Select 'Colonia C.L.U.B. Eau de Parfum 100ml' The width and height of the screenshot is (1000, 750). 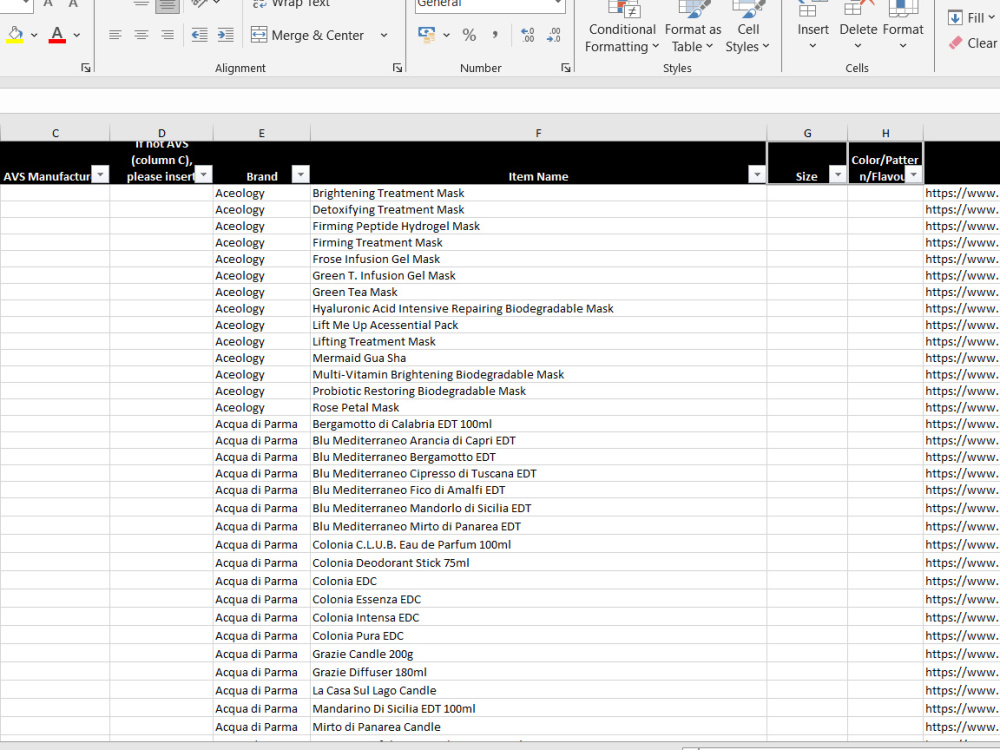point(538,545)
